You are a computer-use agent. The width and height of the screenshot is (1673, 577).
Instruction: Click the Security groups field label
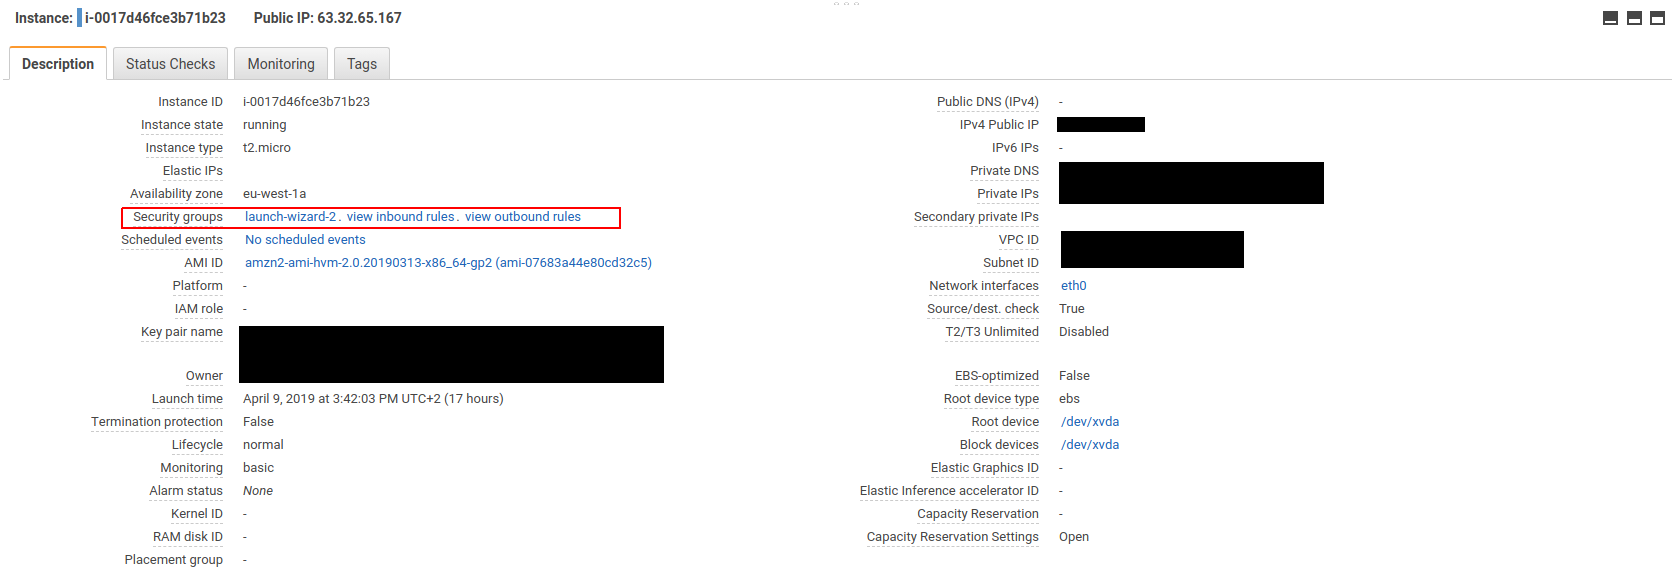coord(178,217)
